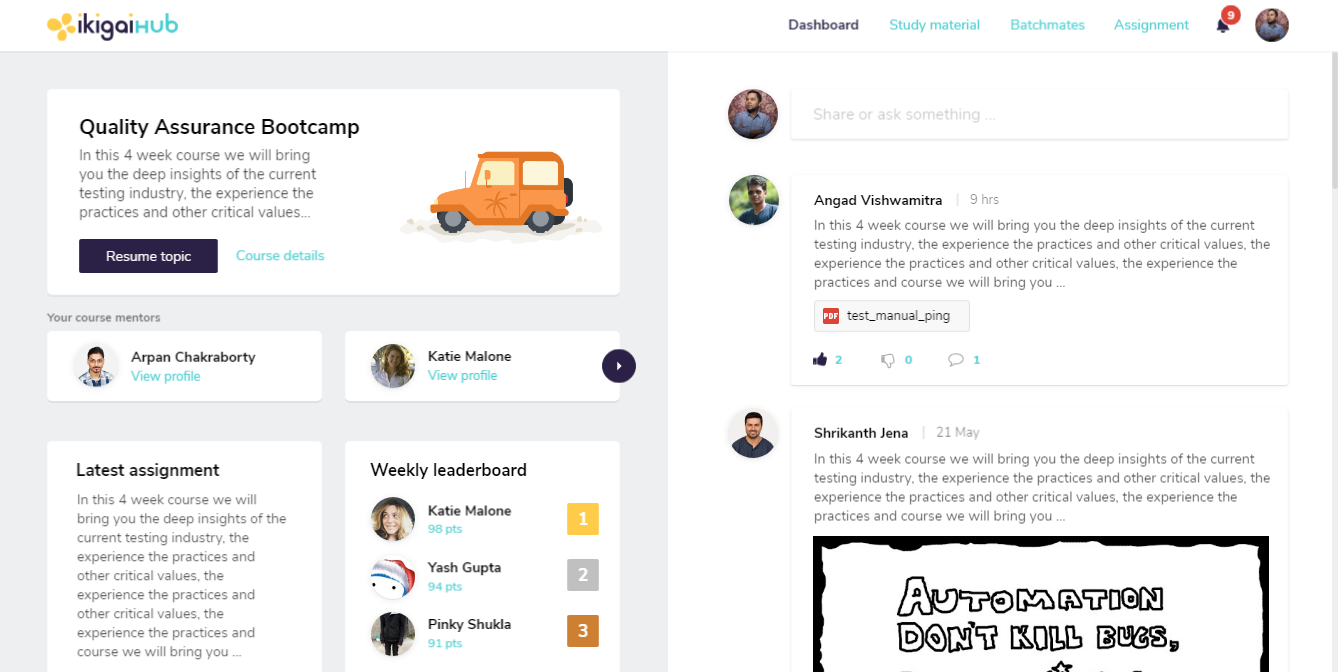
Task: View profile of Arpan Chakraborty
Action: tap(166, 376)
